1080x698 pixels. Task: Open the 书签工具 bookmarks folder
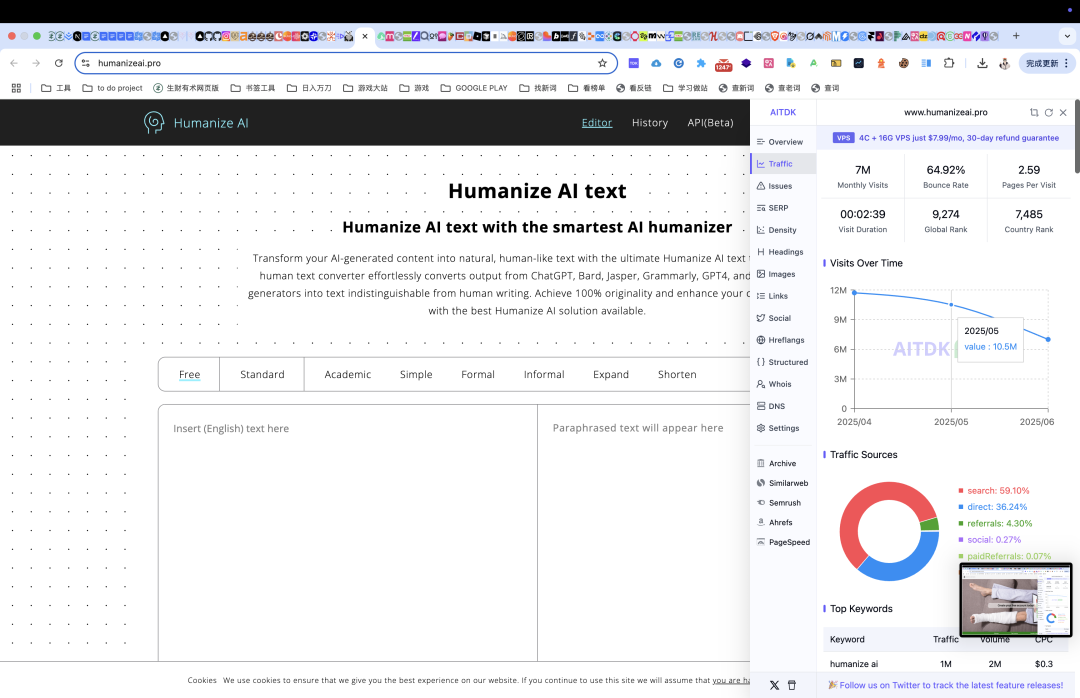(253, 88)
